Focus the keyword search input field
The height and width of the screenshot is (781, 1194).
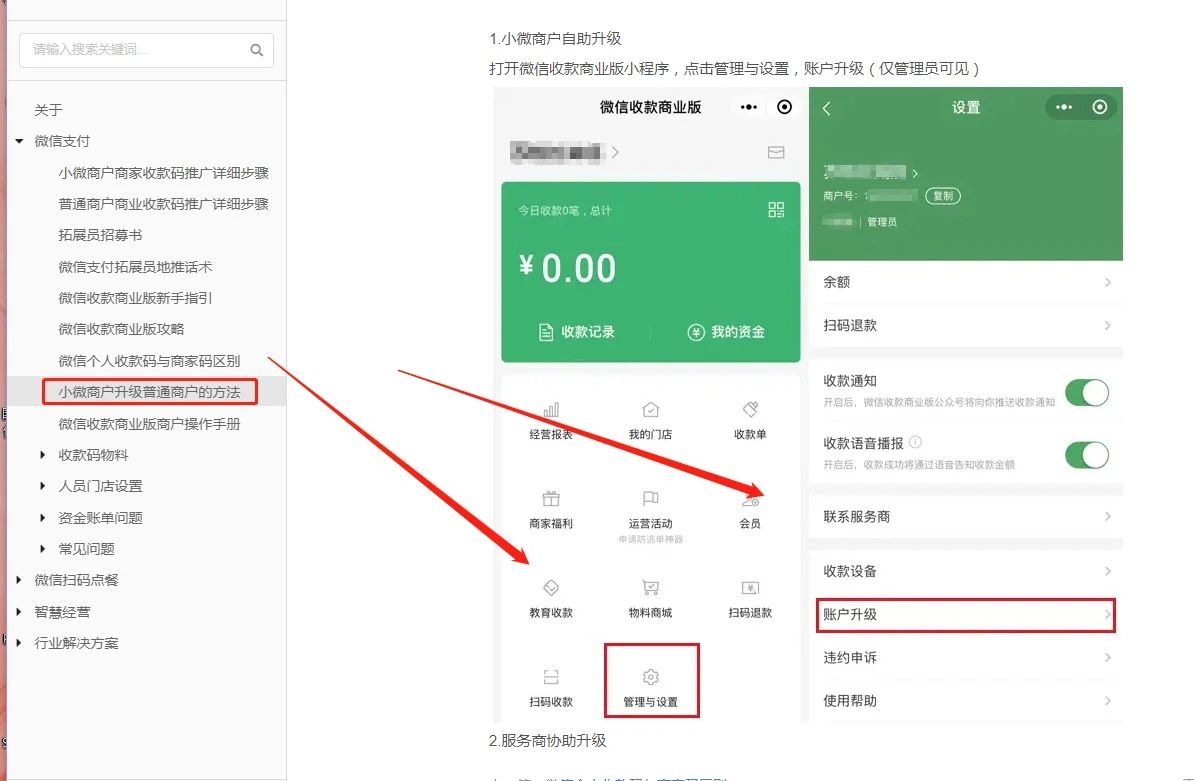pyautogui.click(x=146, y=50)
